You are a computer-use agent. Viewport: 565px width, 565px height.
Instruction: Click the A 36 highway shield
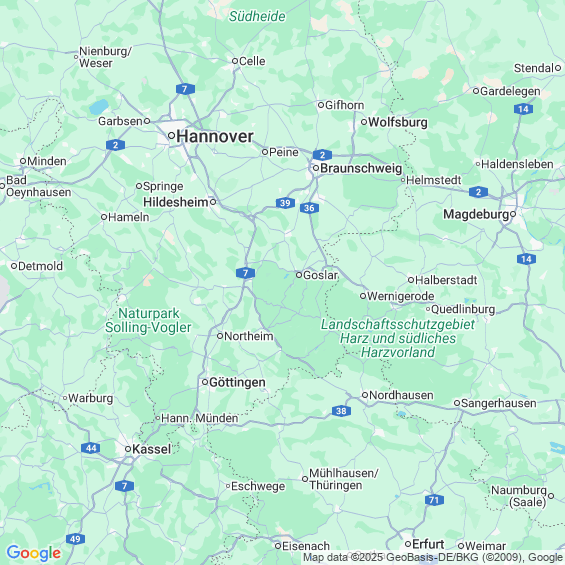pyautogui.click(x=309, y=208)
